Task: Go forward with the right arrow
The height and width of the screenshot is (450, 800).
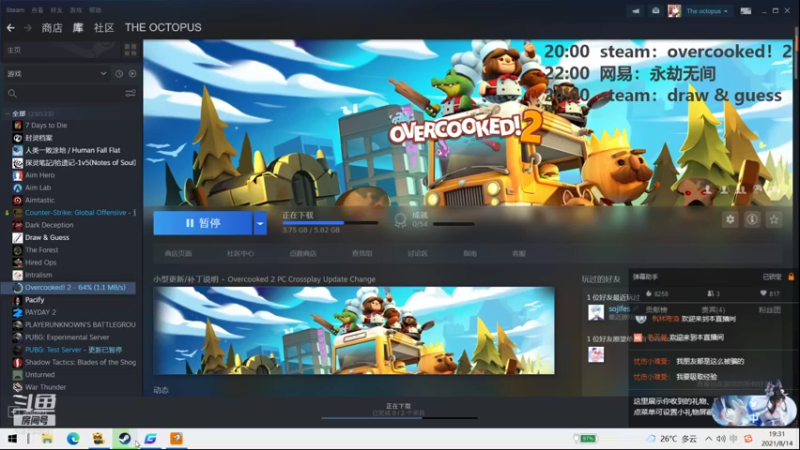Action: 28,28
